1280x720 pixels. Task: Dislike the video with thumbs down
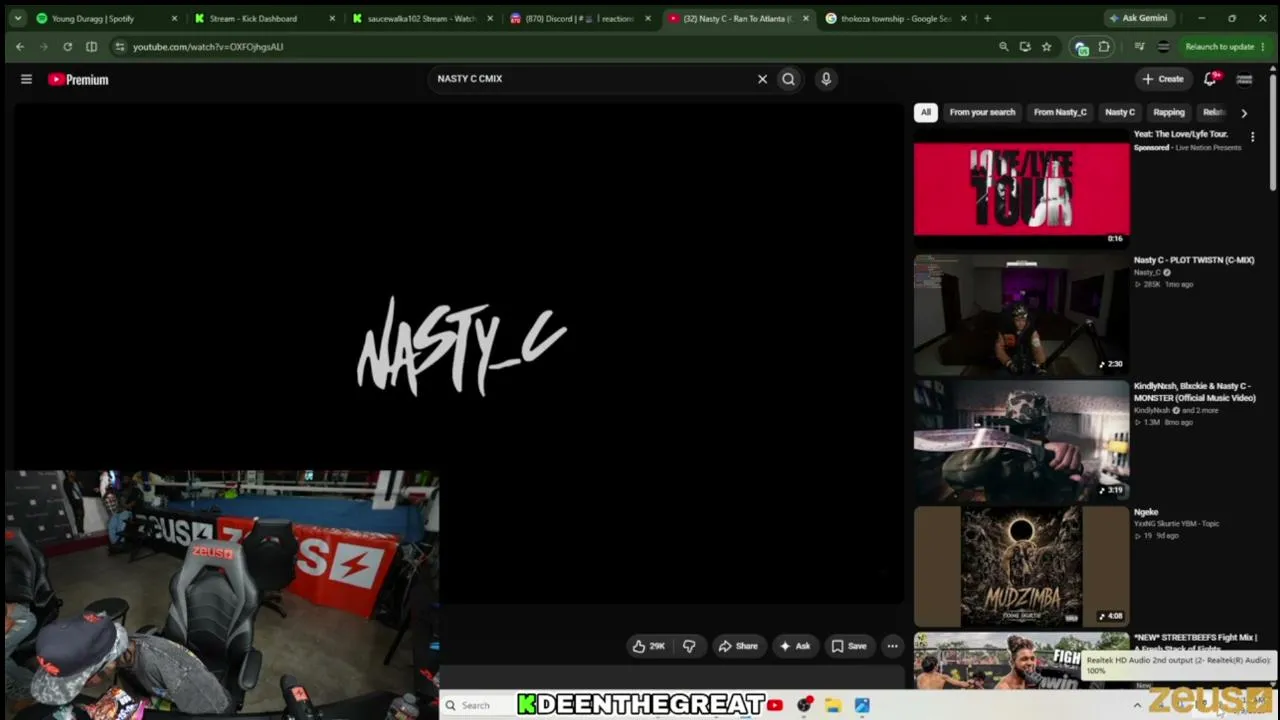(x=689, y=646)
